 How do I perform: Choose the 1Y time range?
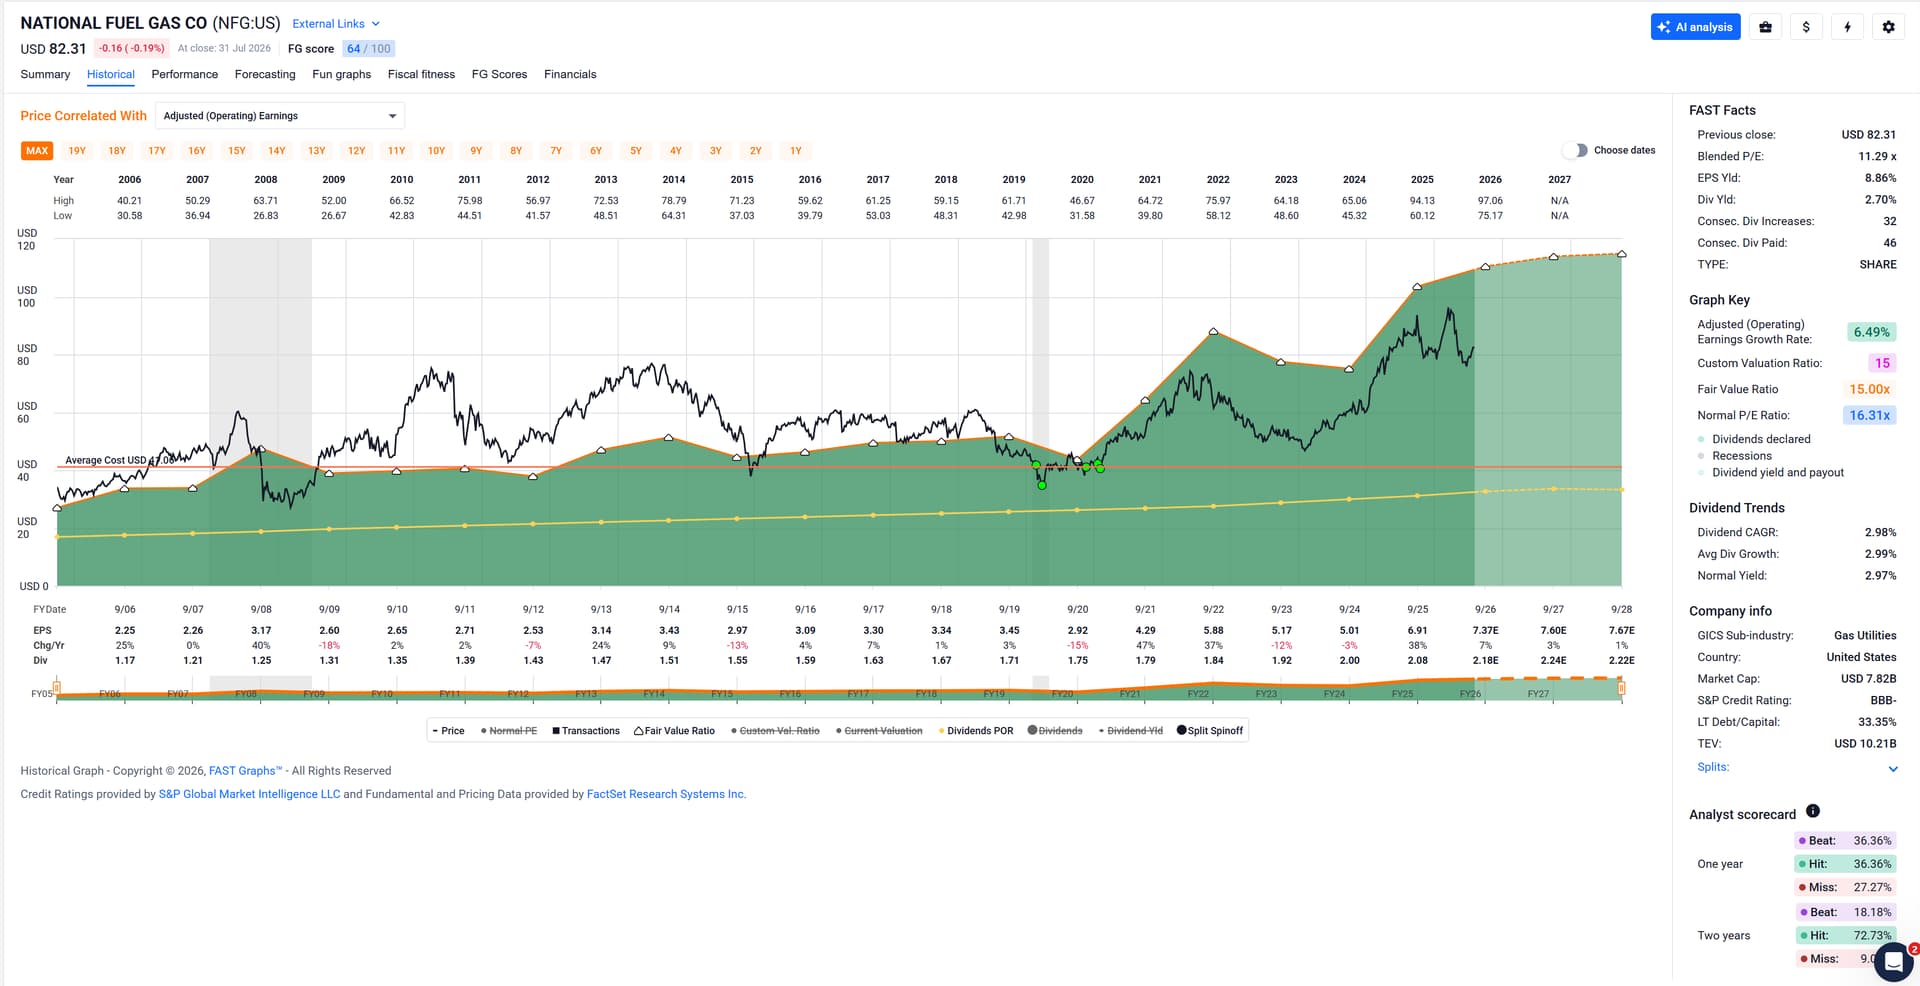coord(796,151)
